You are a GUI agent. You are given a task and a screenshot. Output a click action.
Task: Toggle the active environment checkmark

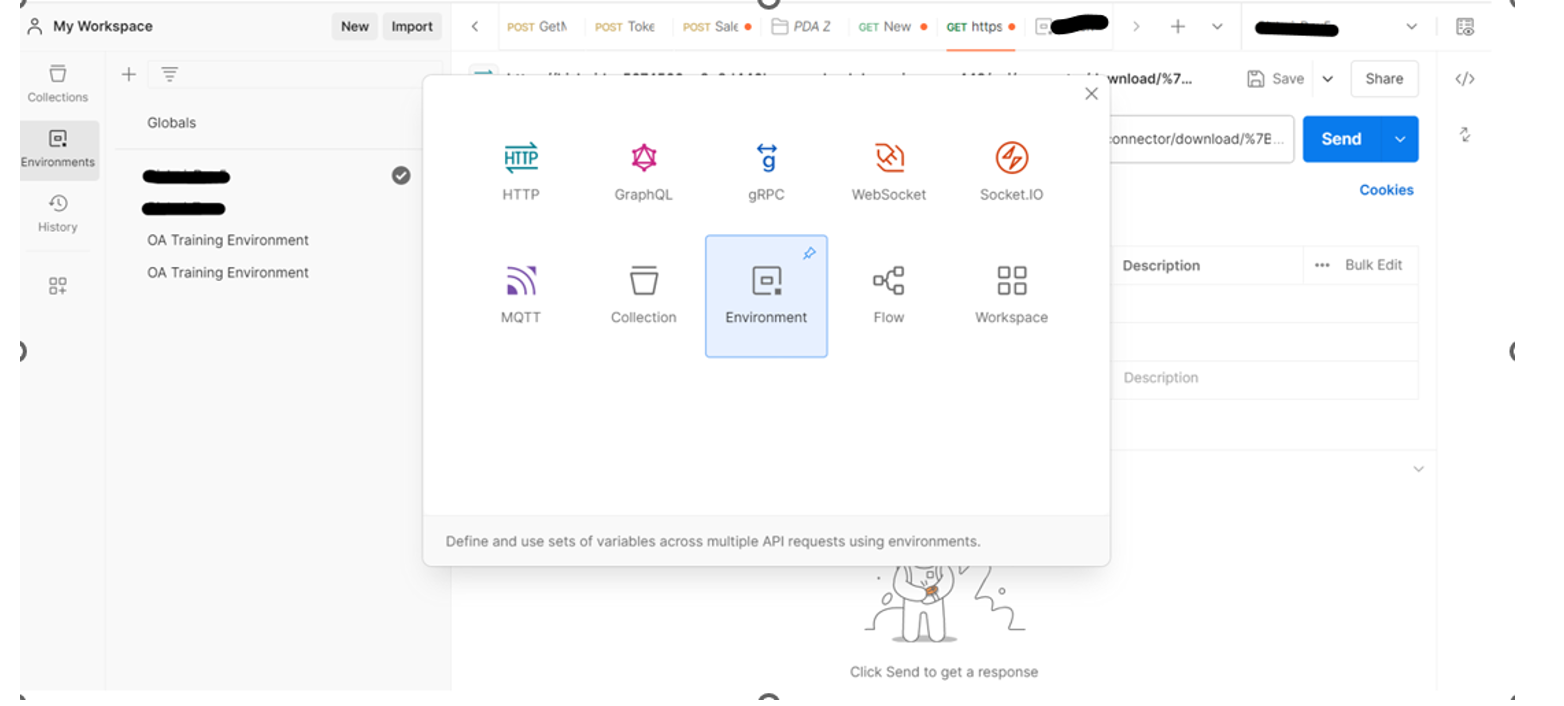[401, 176]
